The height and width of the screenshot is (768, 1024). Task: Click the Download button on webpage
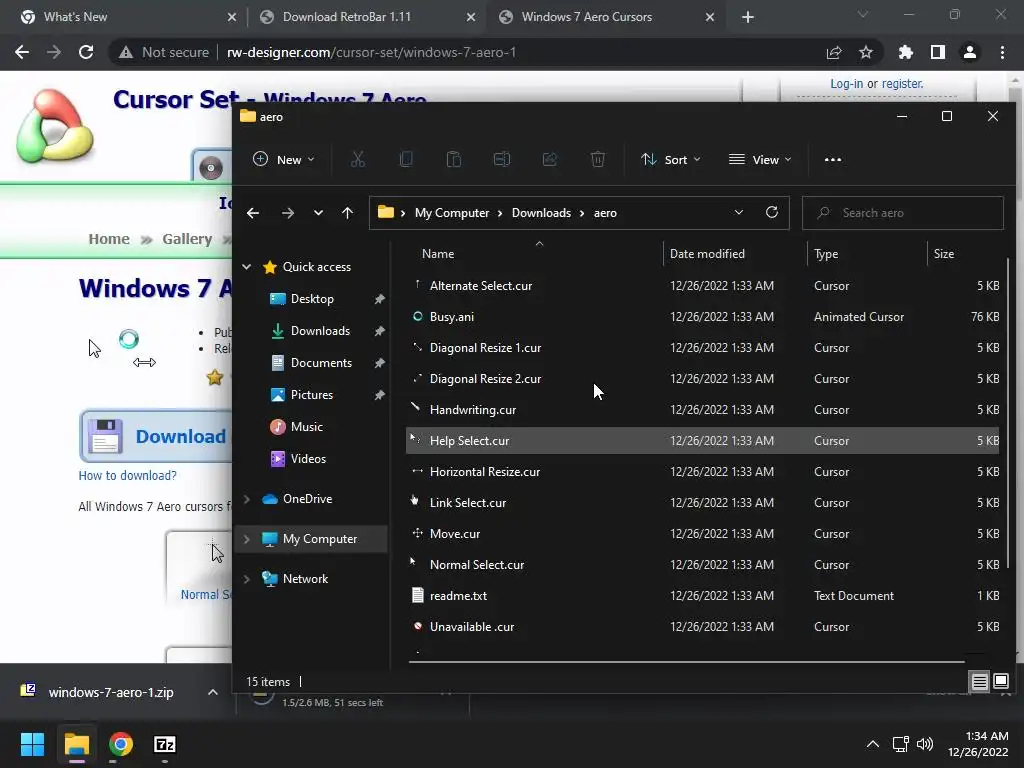[x=157, y=436]
